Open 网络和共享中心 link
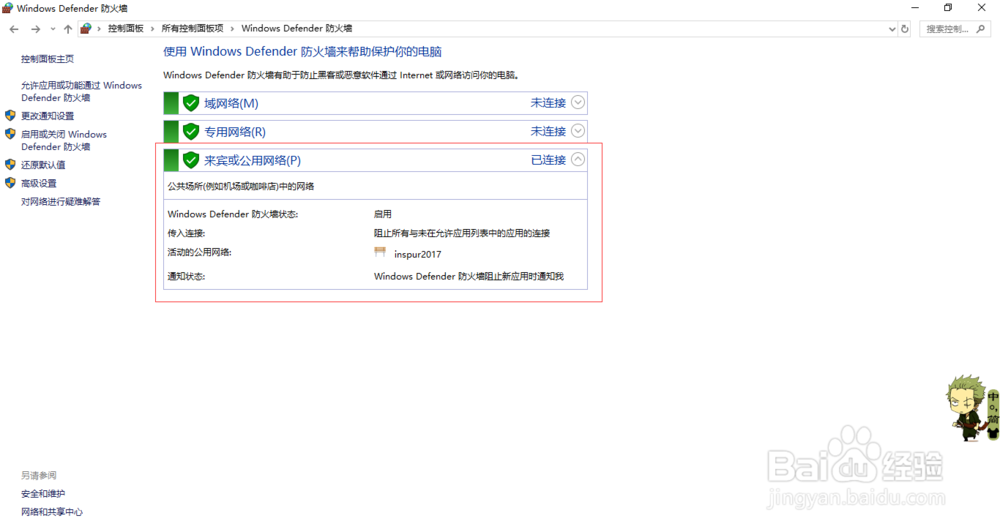The width and height of the screenshot is (1000, 532). 52,512
